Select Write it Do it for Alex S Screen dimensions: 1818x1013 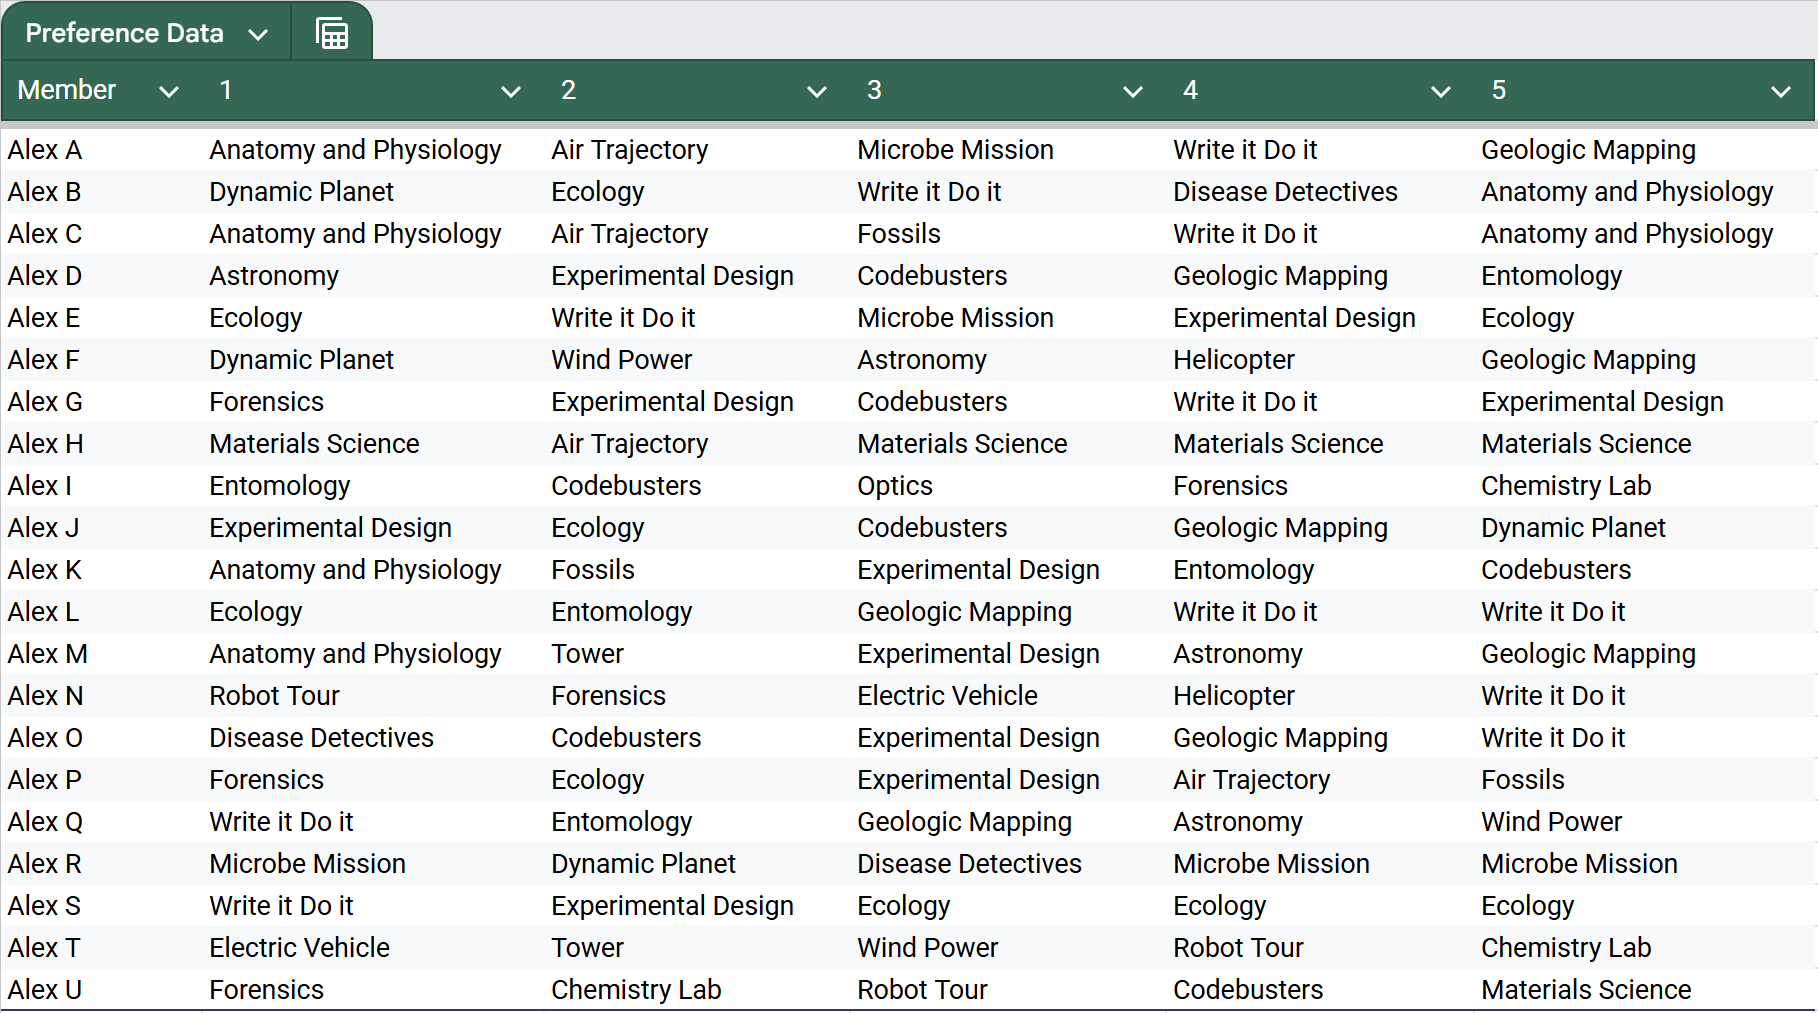[281, 905]
